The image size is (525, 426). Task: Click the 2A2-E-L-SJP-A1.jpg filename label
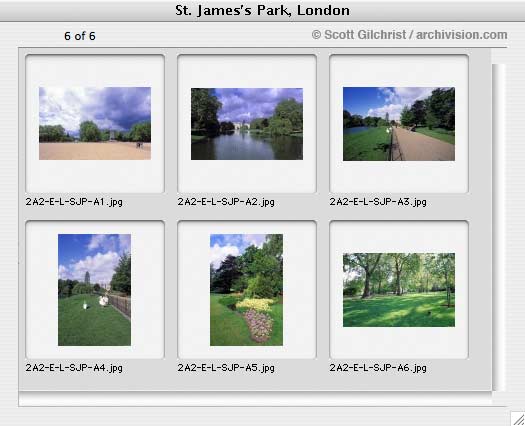(74, 202)
